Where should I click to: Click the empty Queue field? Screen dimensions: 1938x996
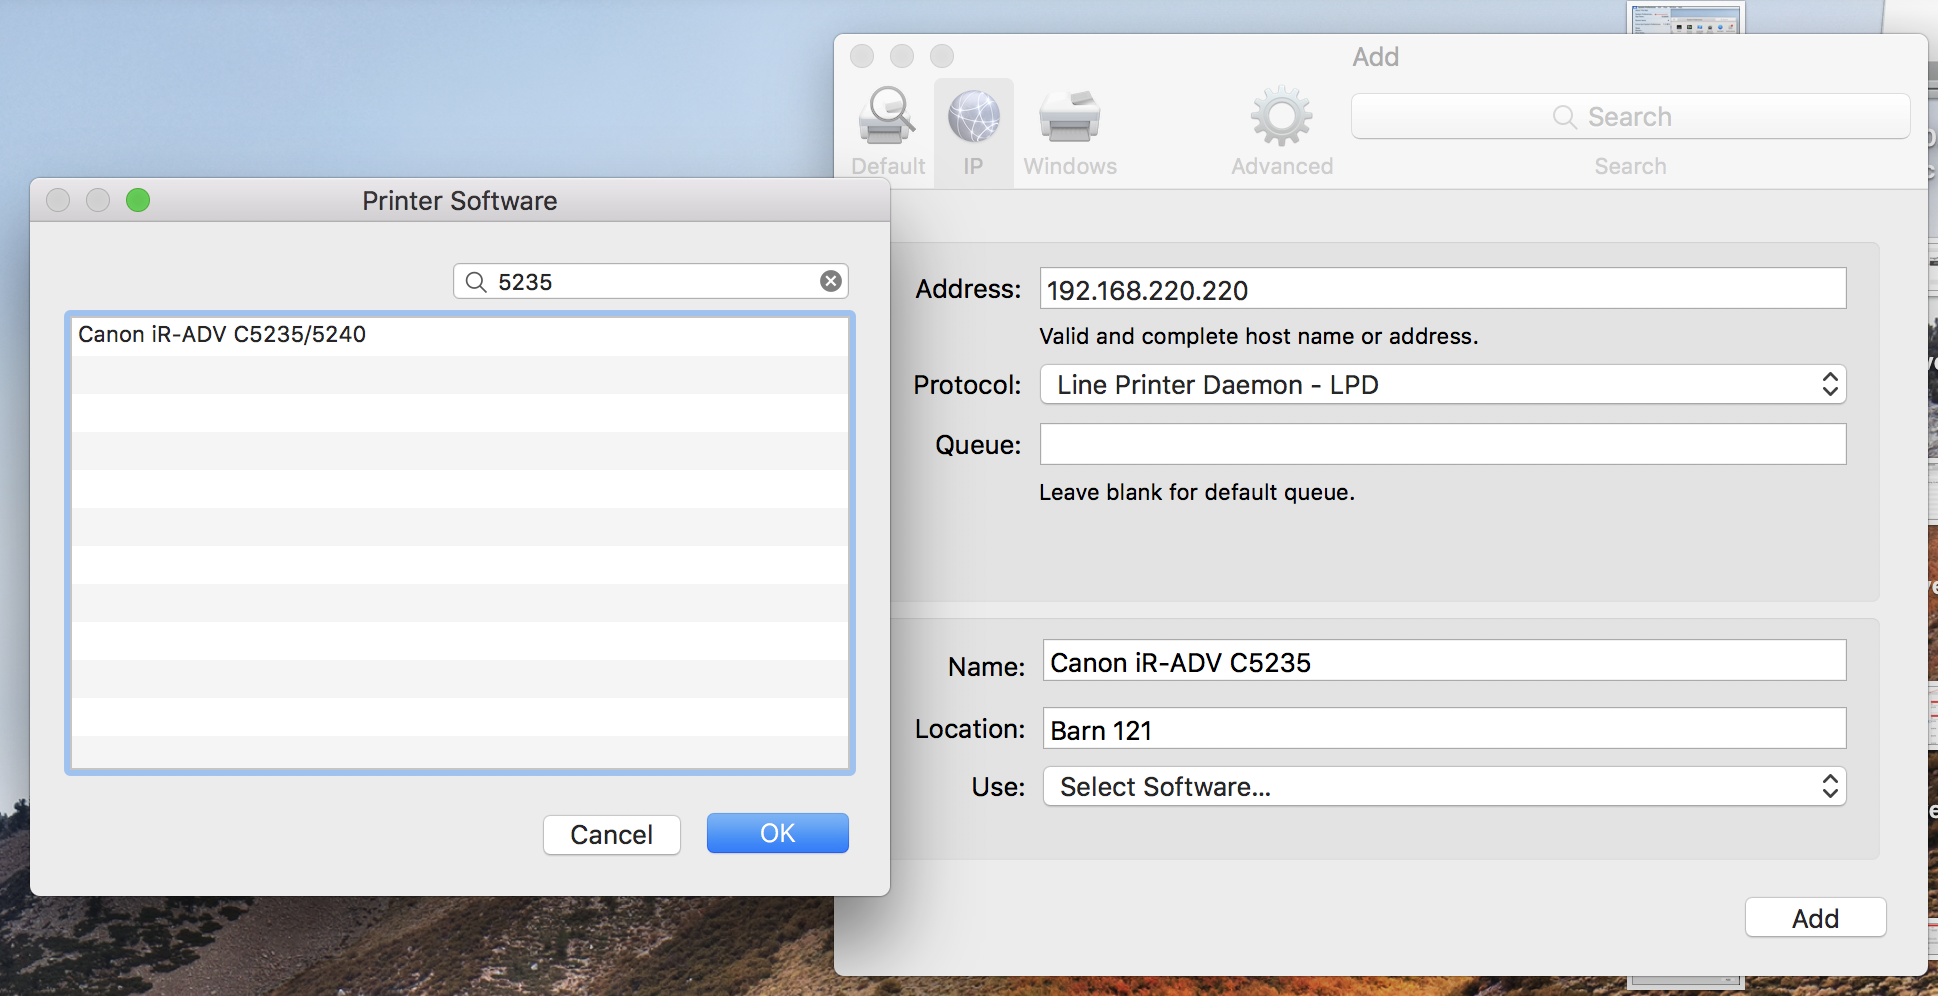pyautogui.click(x=1443, y=444)
